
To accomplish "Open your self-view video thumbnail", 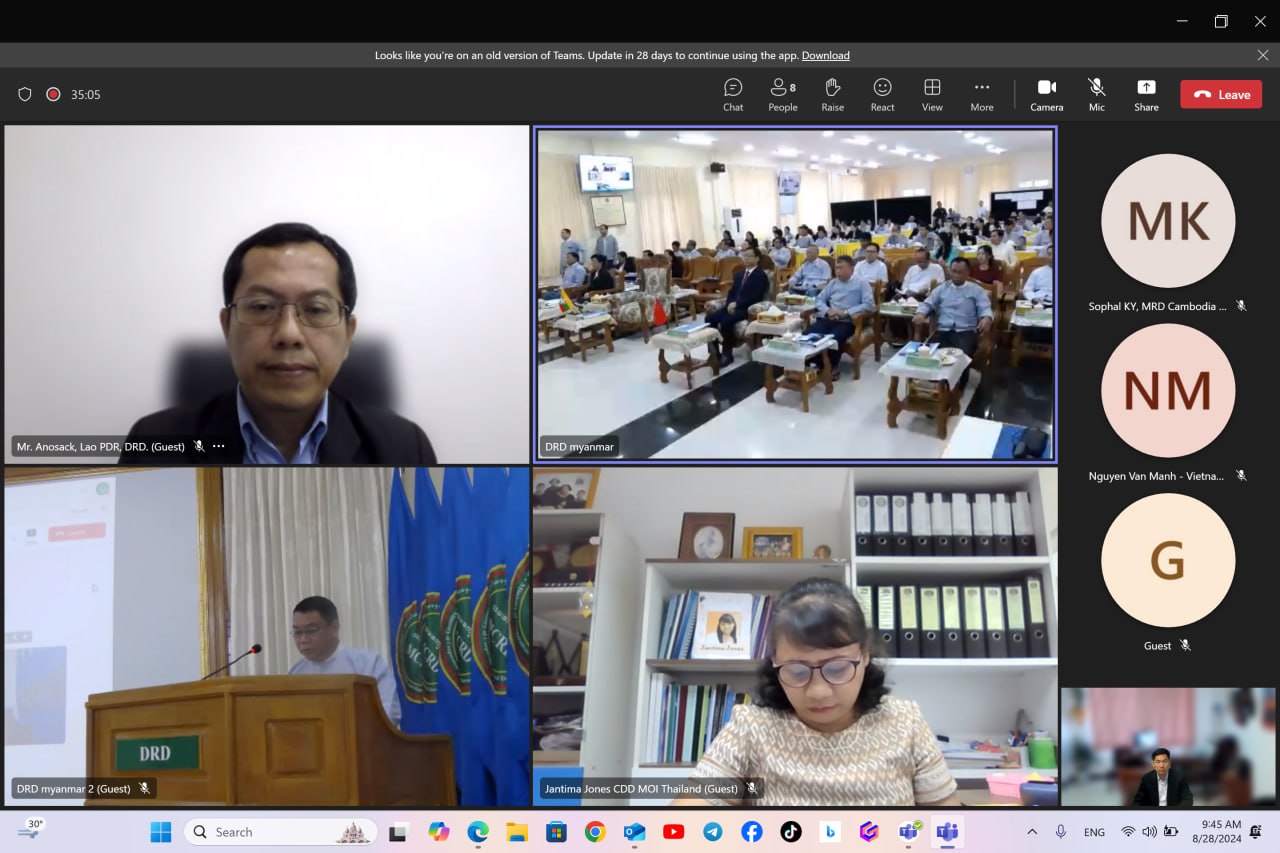I will (x=1167, y=746).
